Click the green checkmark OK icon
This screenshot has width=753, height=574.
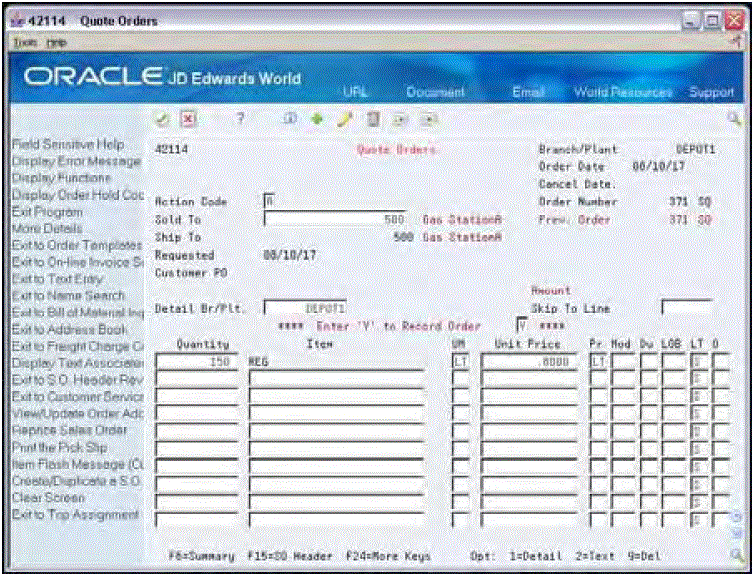point(161,120)
